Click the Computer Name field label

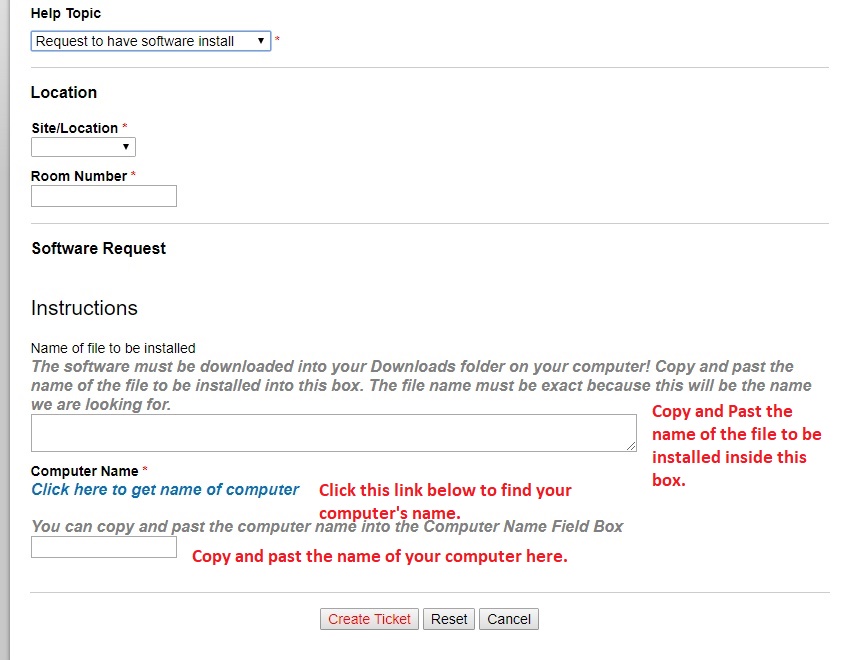point(85,471)
